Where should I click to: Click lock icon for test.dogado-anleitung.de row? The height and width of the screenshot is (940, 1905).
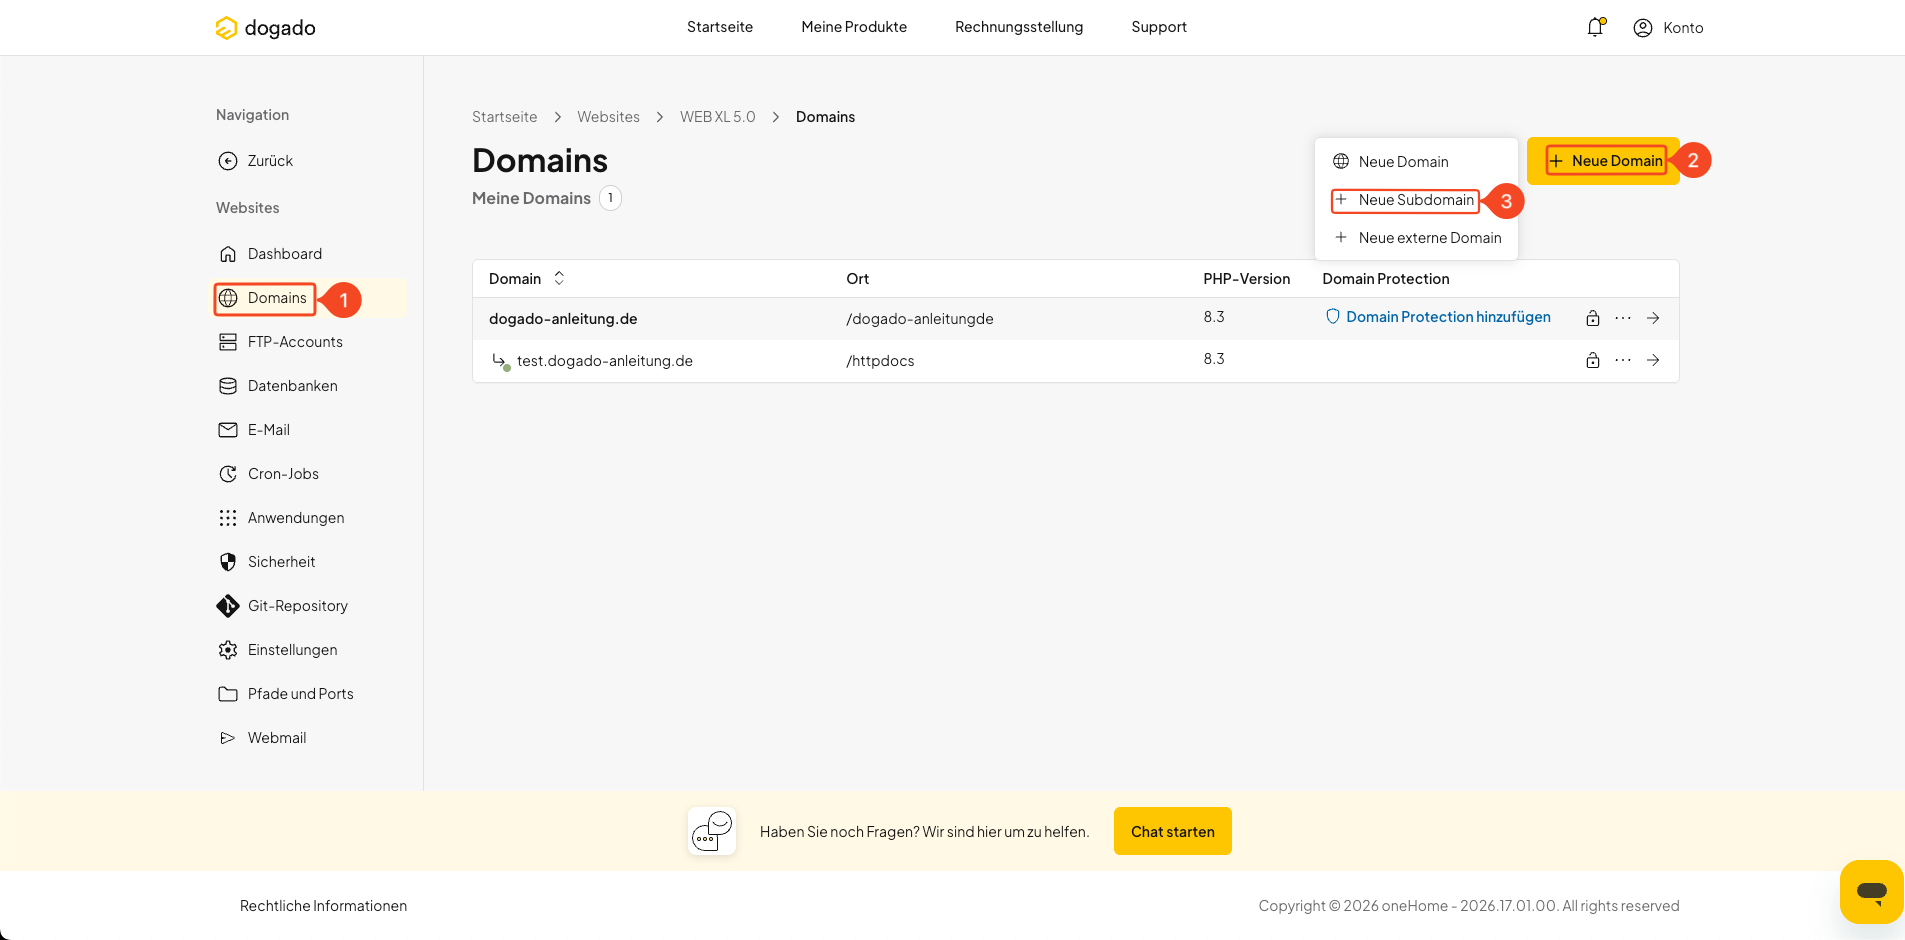(1593, 360)
